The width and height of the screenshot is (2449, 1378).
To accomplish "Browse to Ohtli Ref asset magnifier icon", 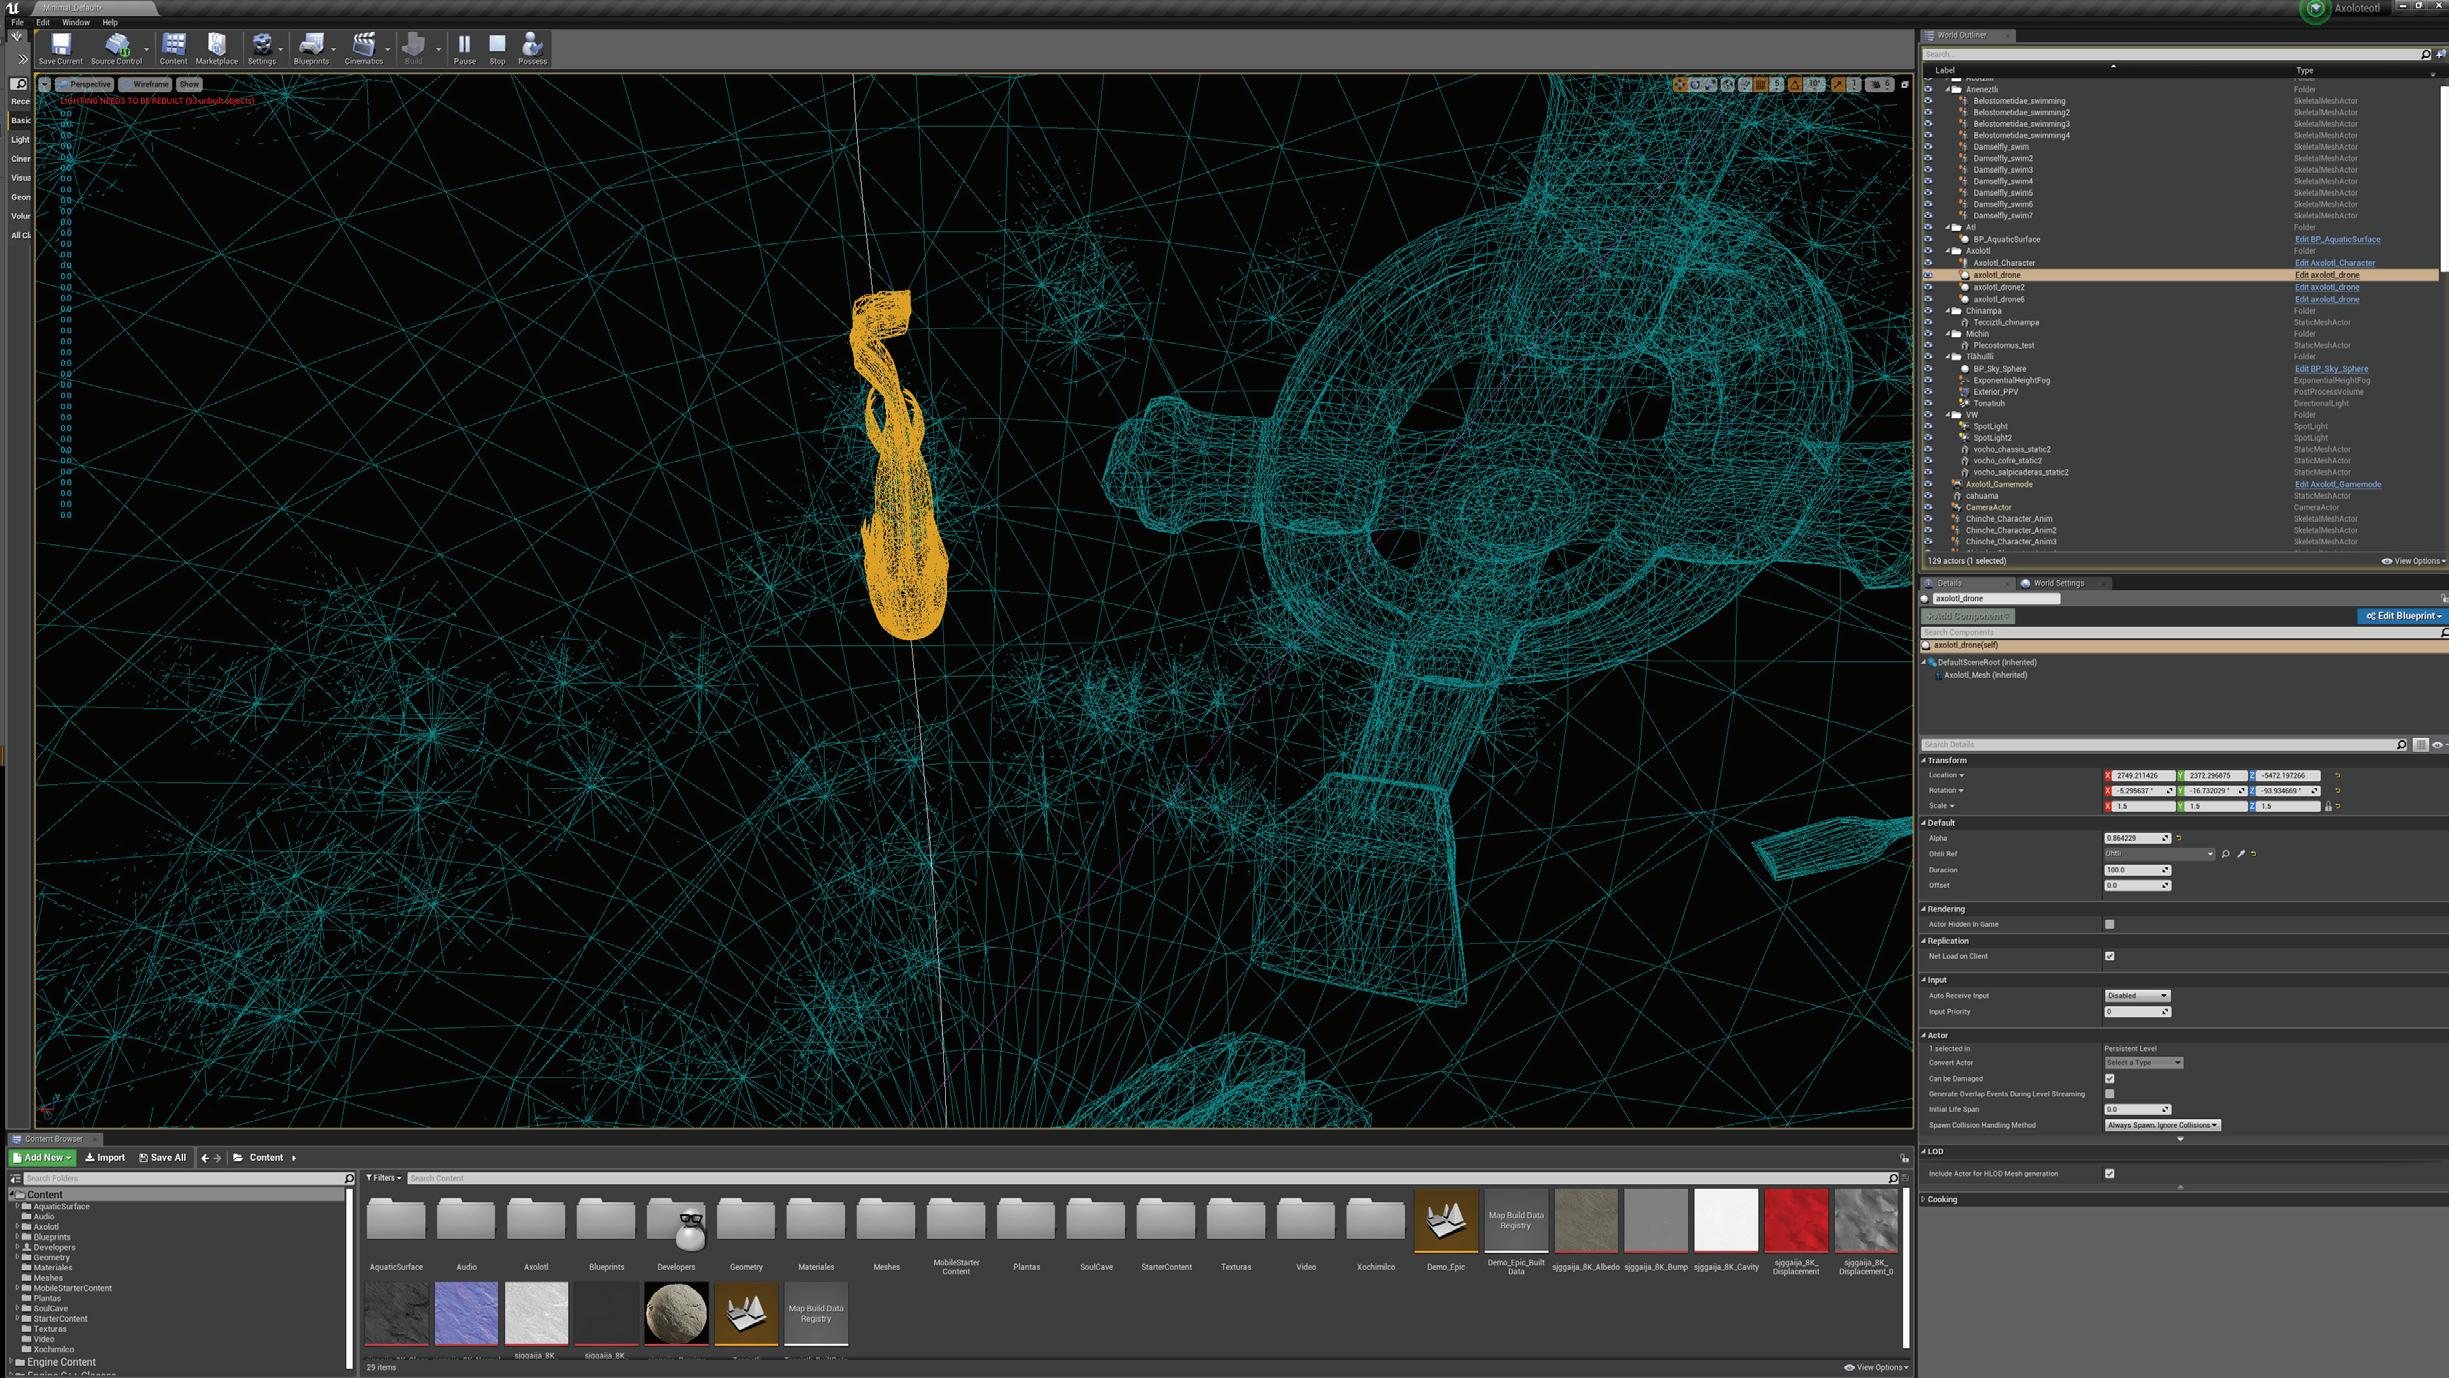I will [x=2225, y=854].
